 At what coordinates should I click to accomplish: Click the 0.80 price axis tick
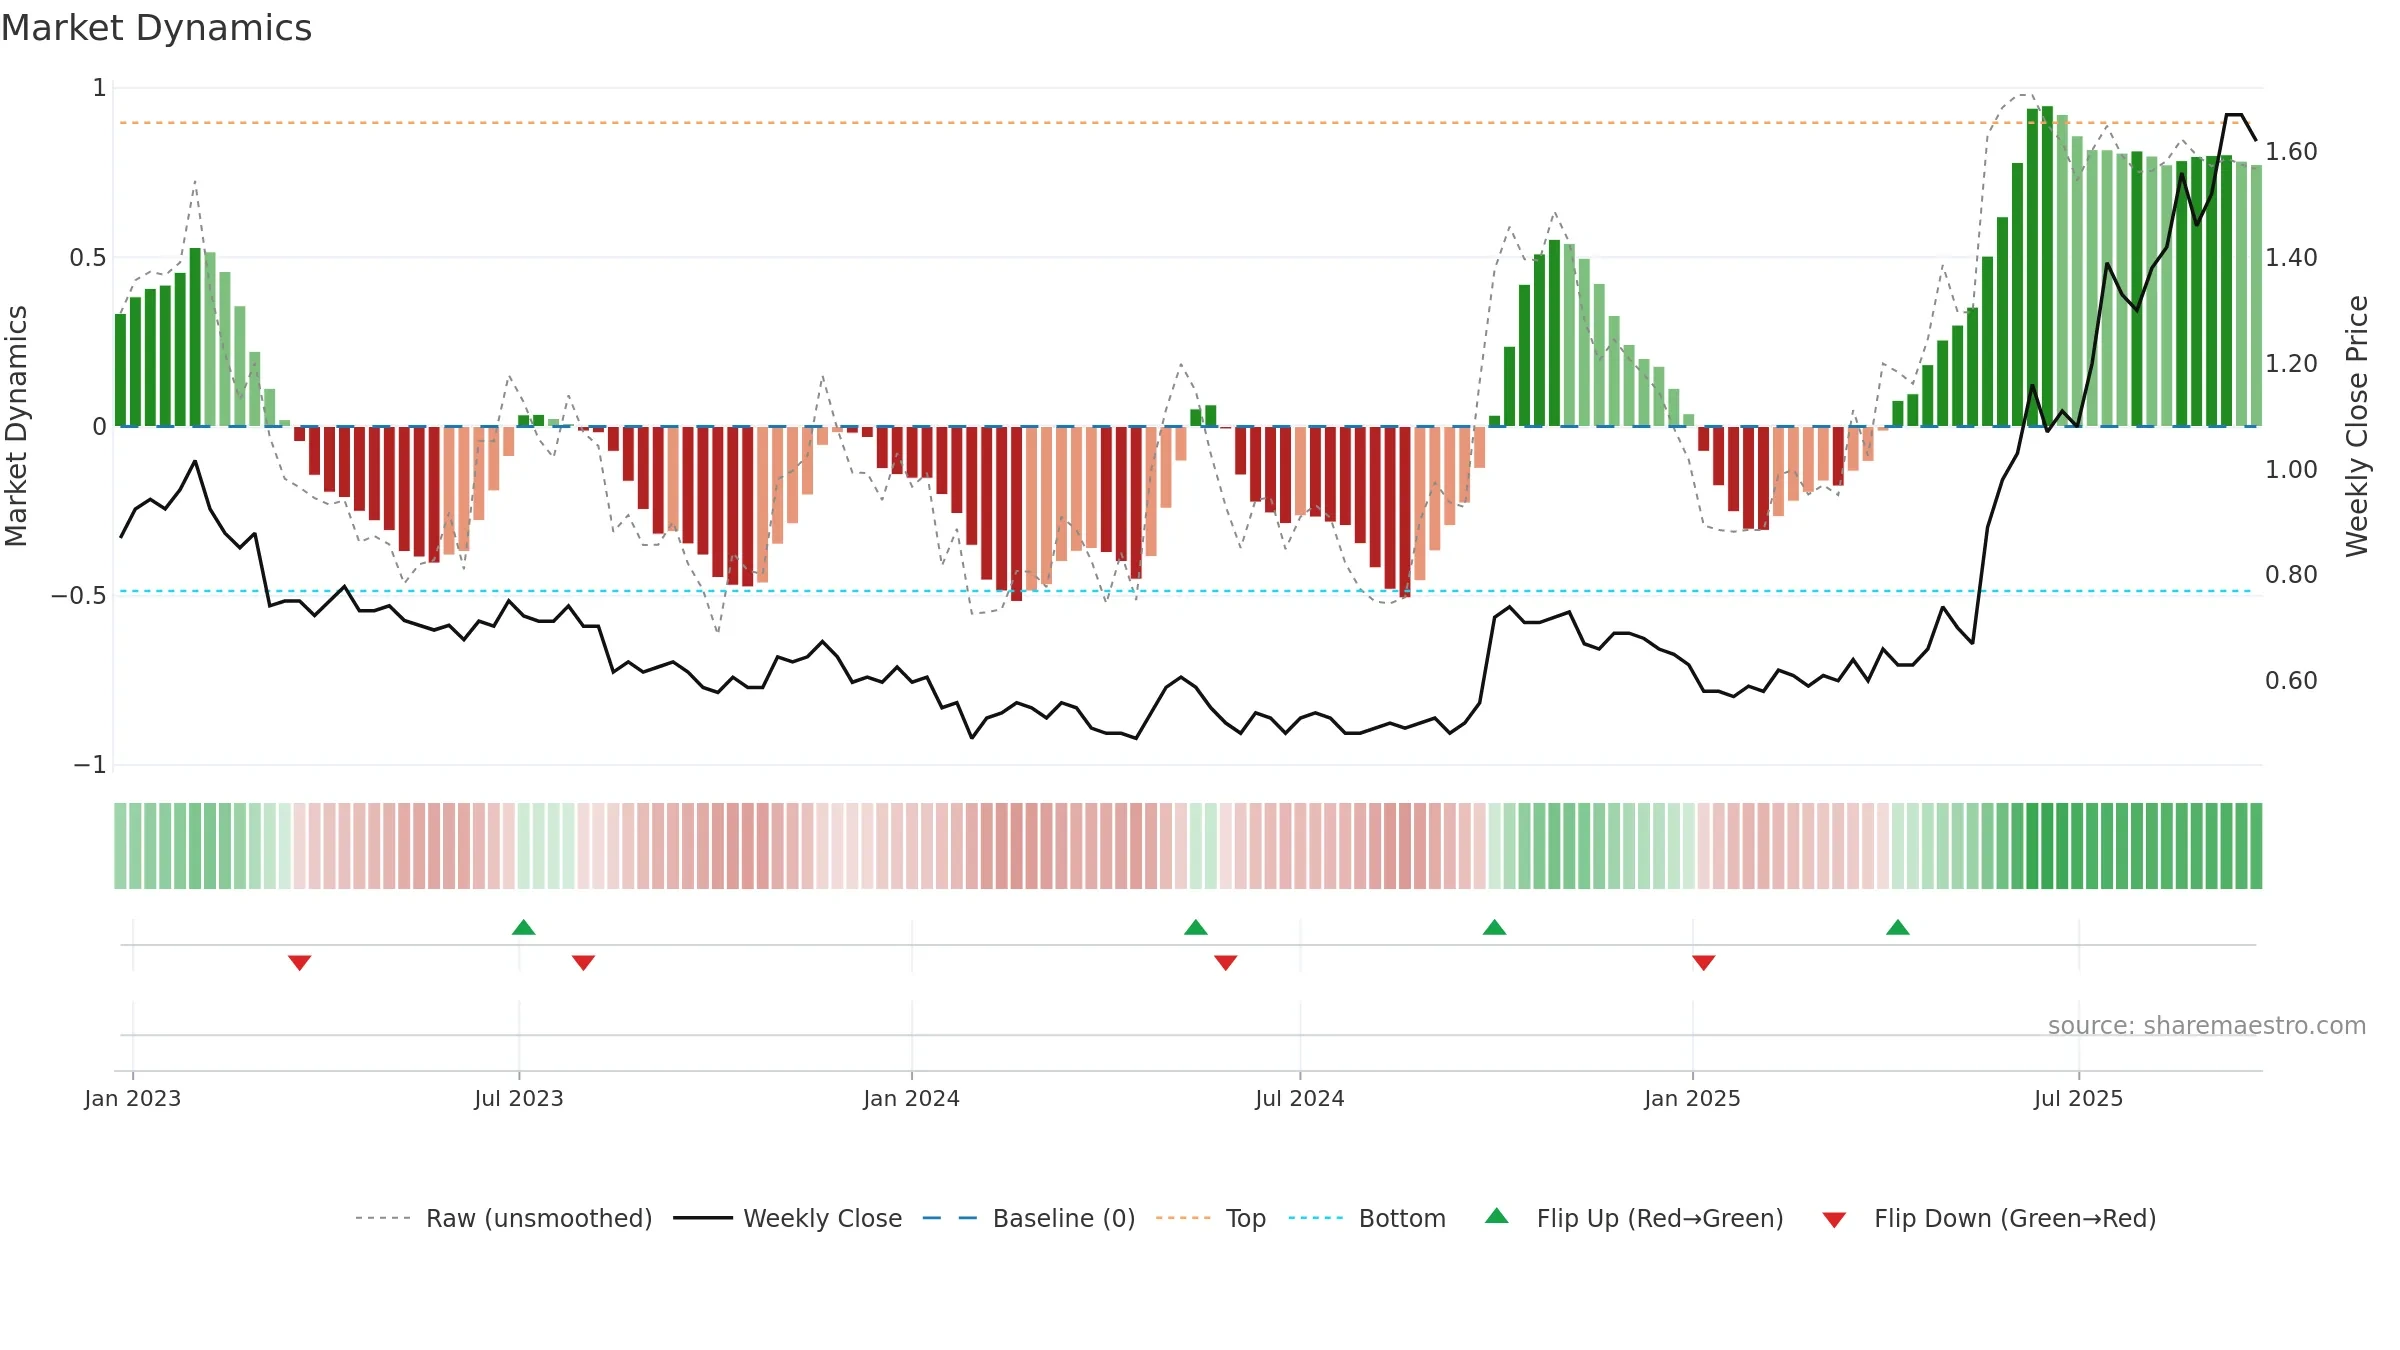(x=2291, y=575)
